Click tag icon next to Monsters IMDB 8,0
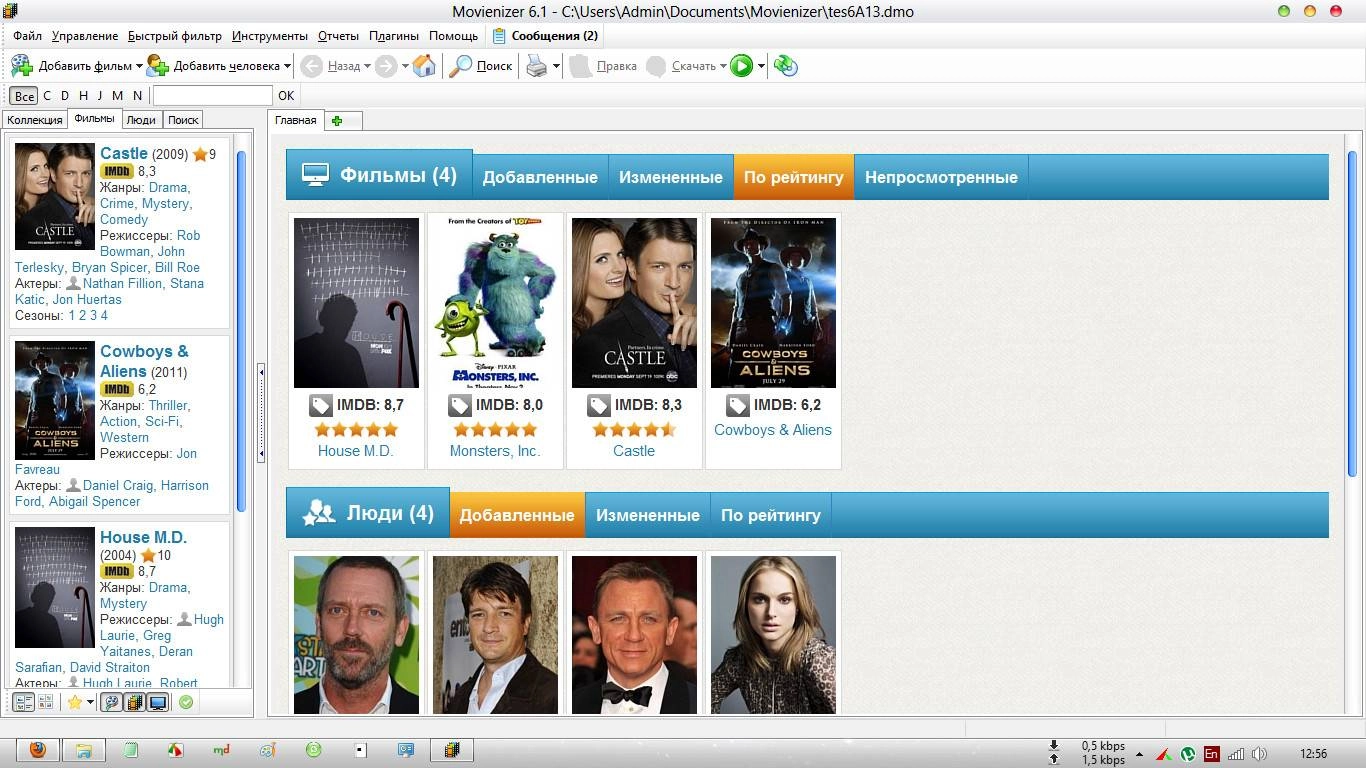This screenshot has height=768, width=1366. pos(459,405)
